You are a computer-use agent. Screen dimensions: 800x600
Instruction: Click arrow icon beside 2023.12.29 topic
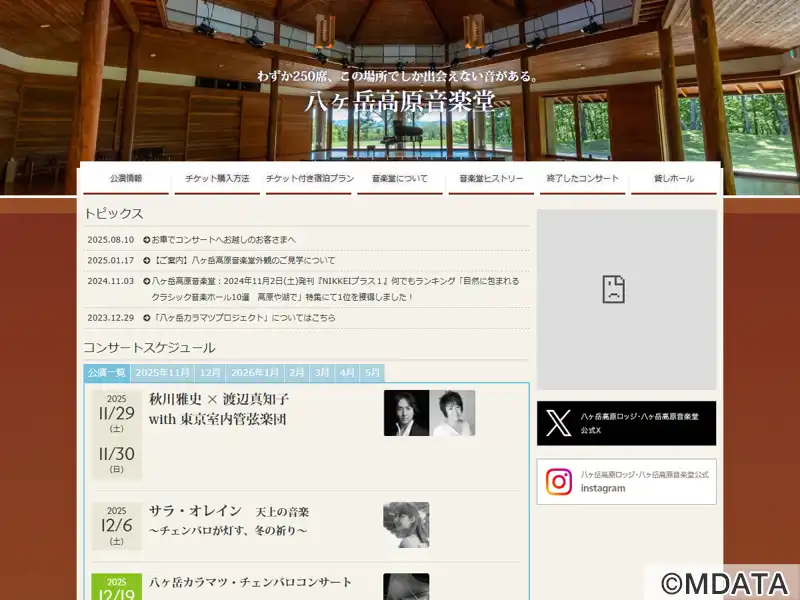(x=147, y=318)
